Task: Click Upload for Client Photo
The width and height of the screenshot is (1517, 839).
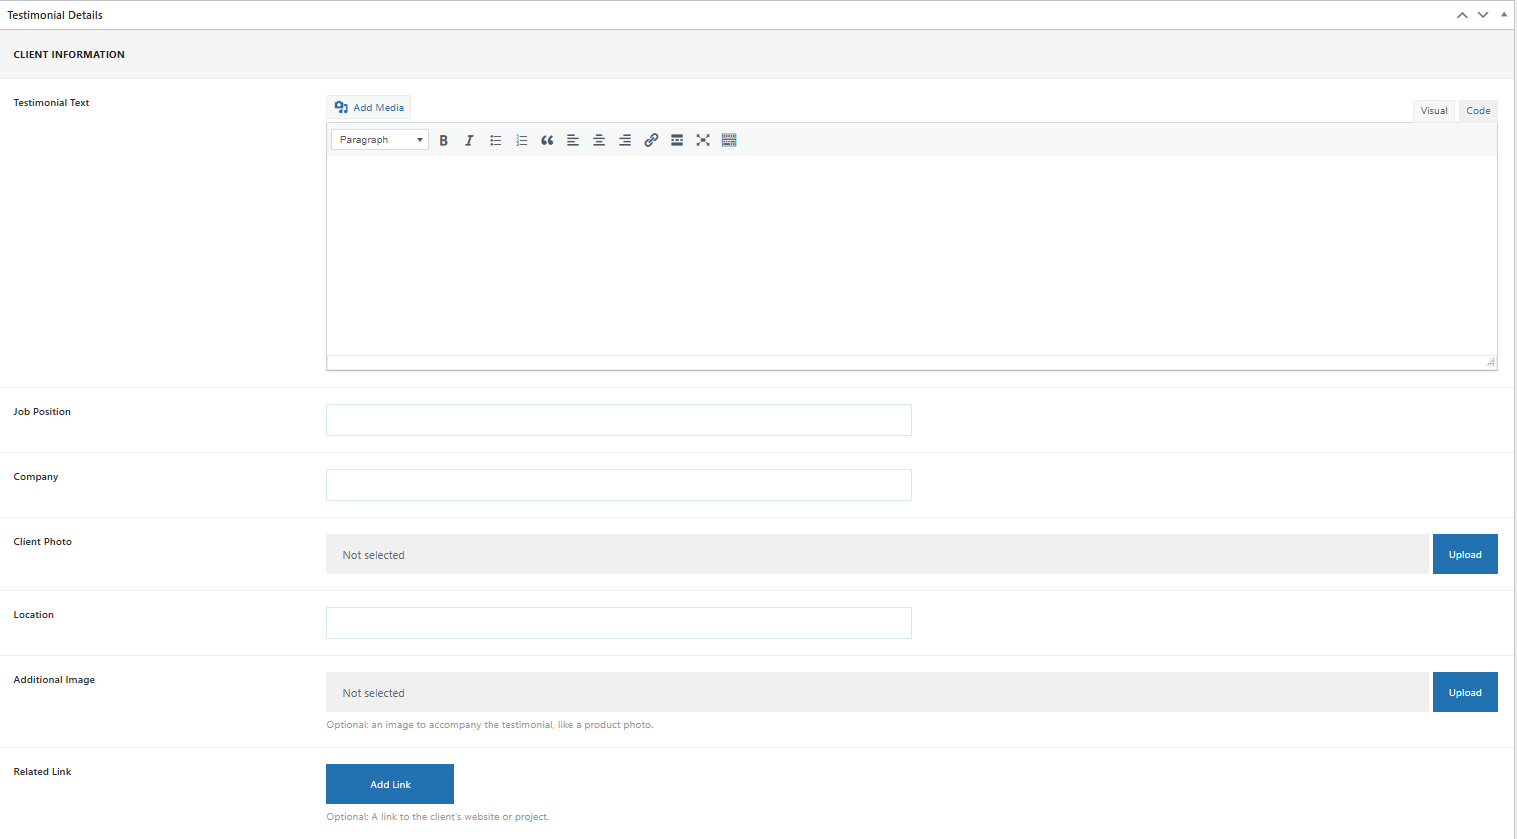Action: tap(1465, 554)
